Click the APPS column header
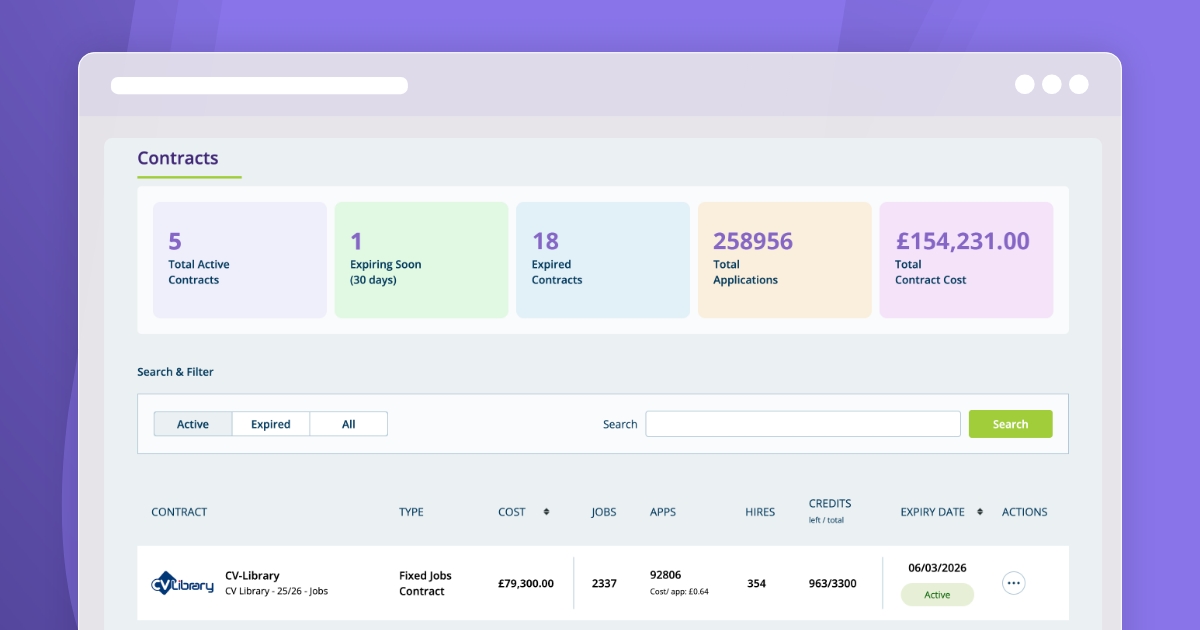This screenshot has width=1200, height=630. click(x=663, y=512)
